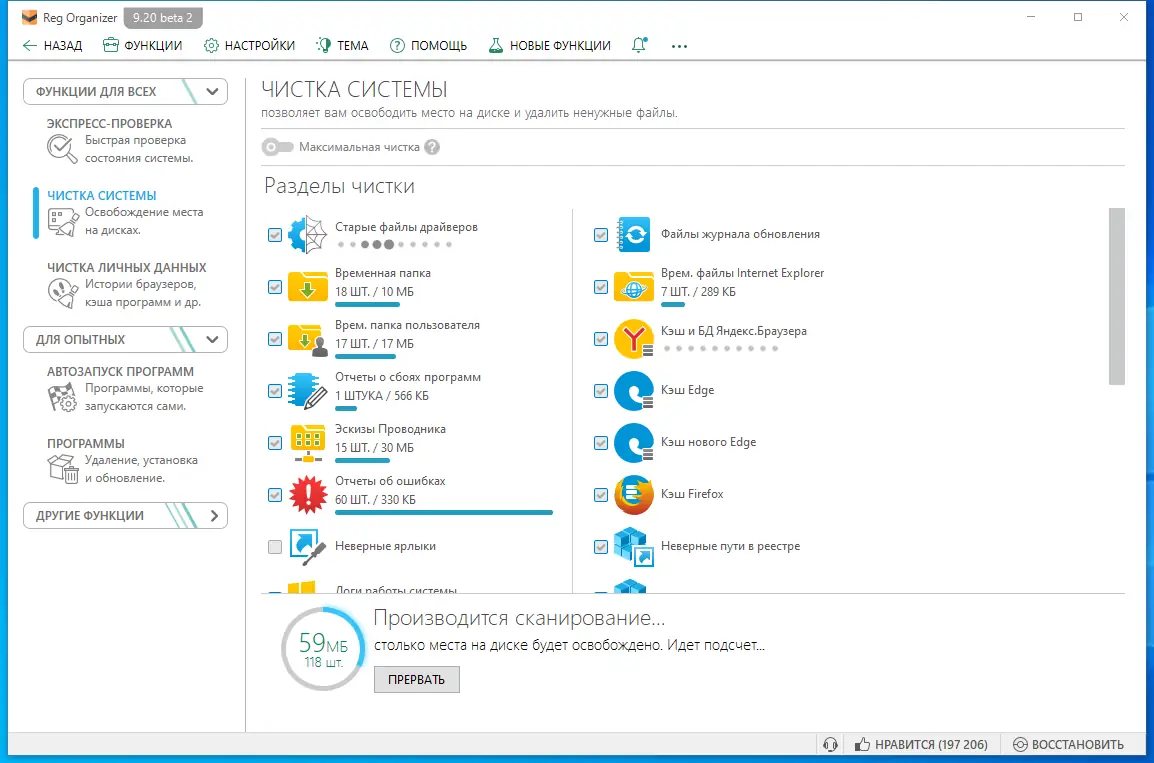Click the 7 ШТ. / 289 КБ value
This screenshot has height=763, width=1154.
click(698, 291)
